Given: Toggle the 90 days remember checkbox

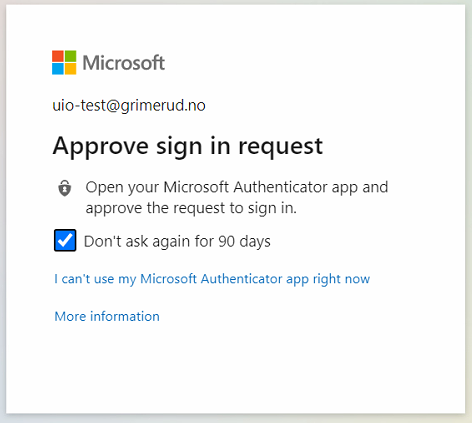Looking at the screenshot, I should pyautogui.click(x=65, y=240).
